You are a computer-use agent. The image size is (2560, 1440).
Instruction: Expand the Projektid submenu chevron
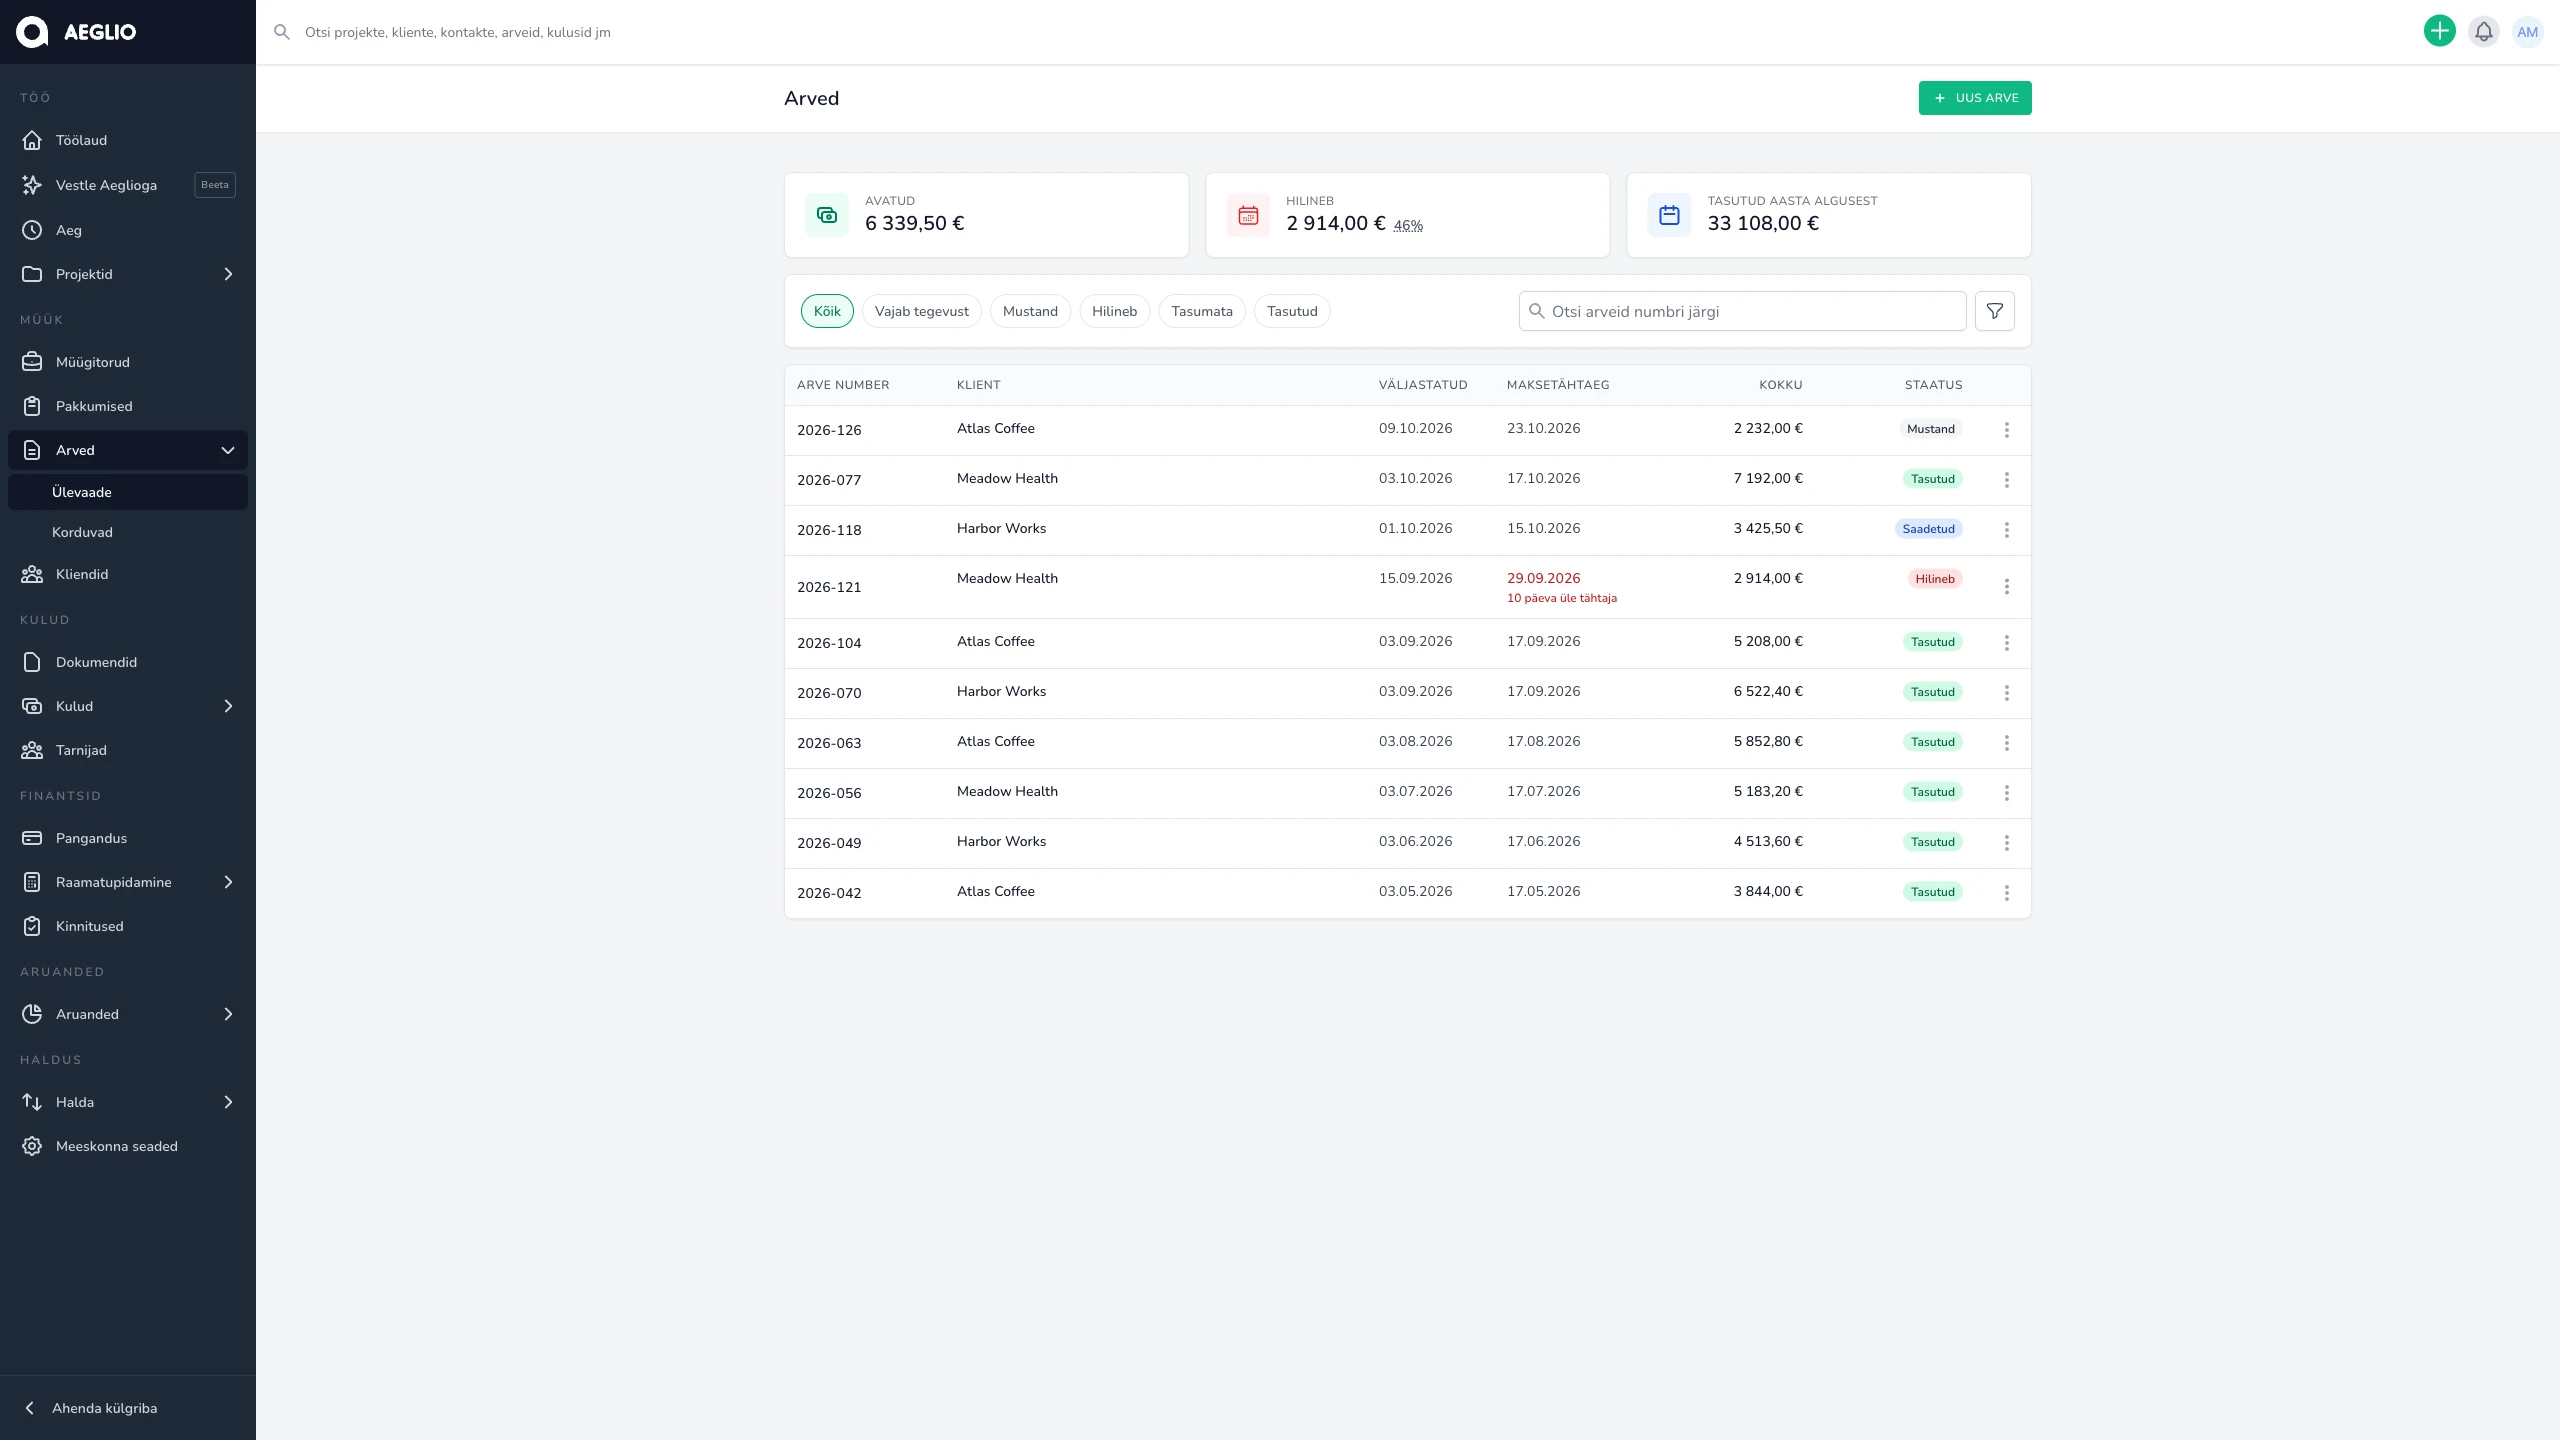coord(228,274)
